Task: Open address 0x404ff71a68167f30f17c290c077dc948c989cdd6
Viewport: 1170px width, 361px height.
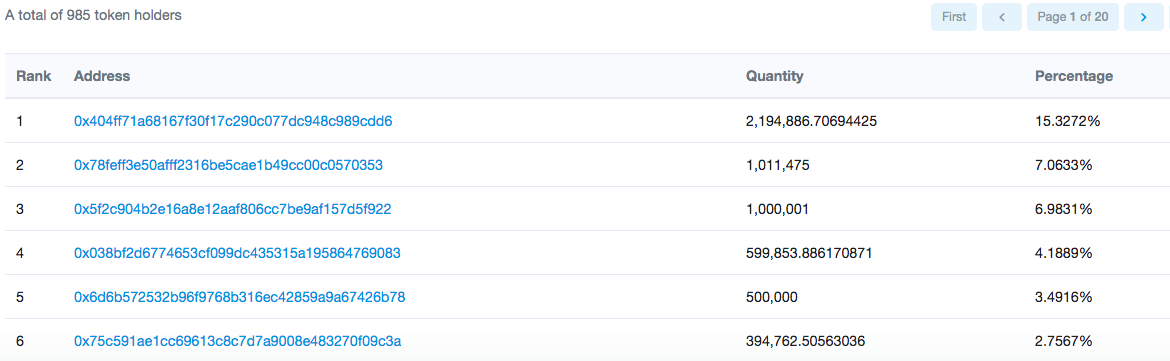Action: (233, 121)
